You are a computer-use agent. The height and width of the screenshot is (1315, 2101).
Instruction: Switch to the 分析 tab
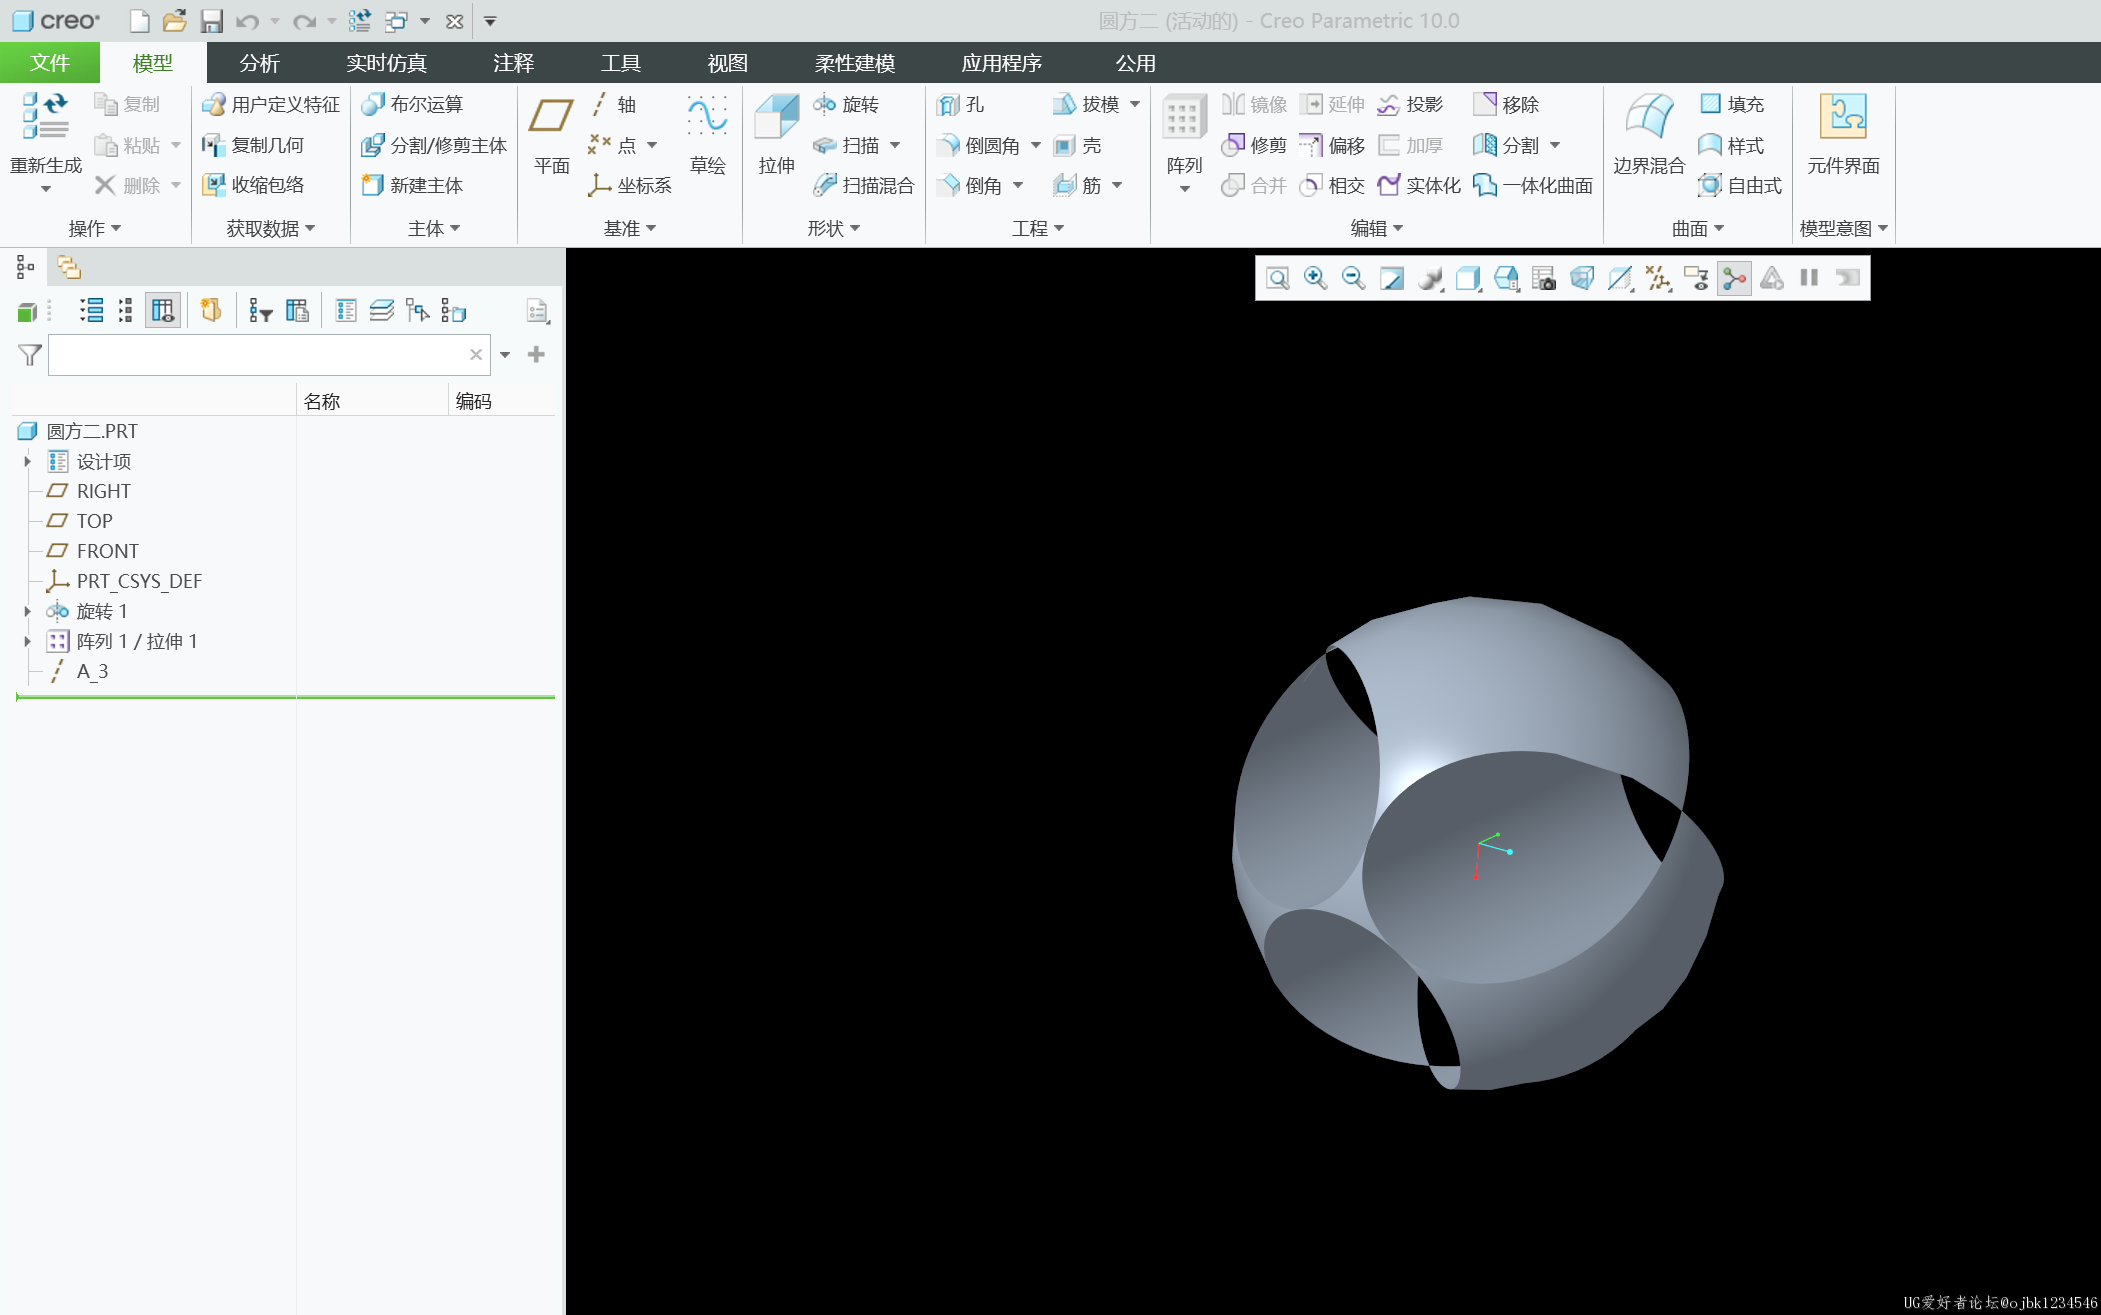(x=259, y=63)
